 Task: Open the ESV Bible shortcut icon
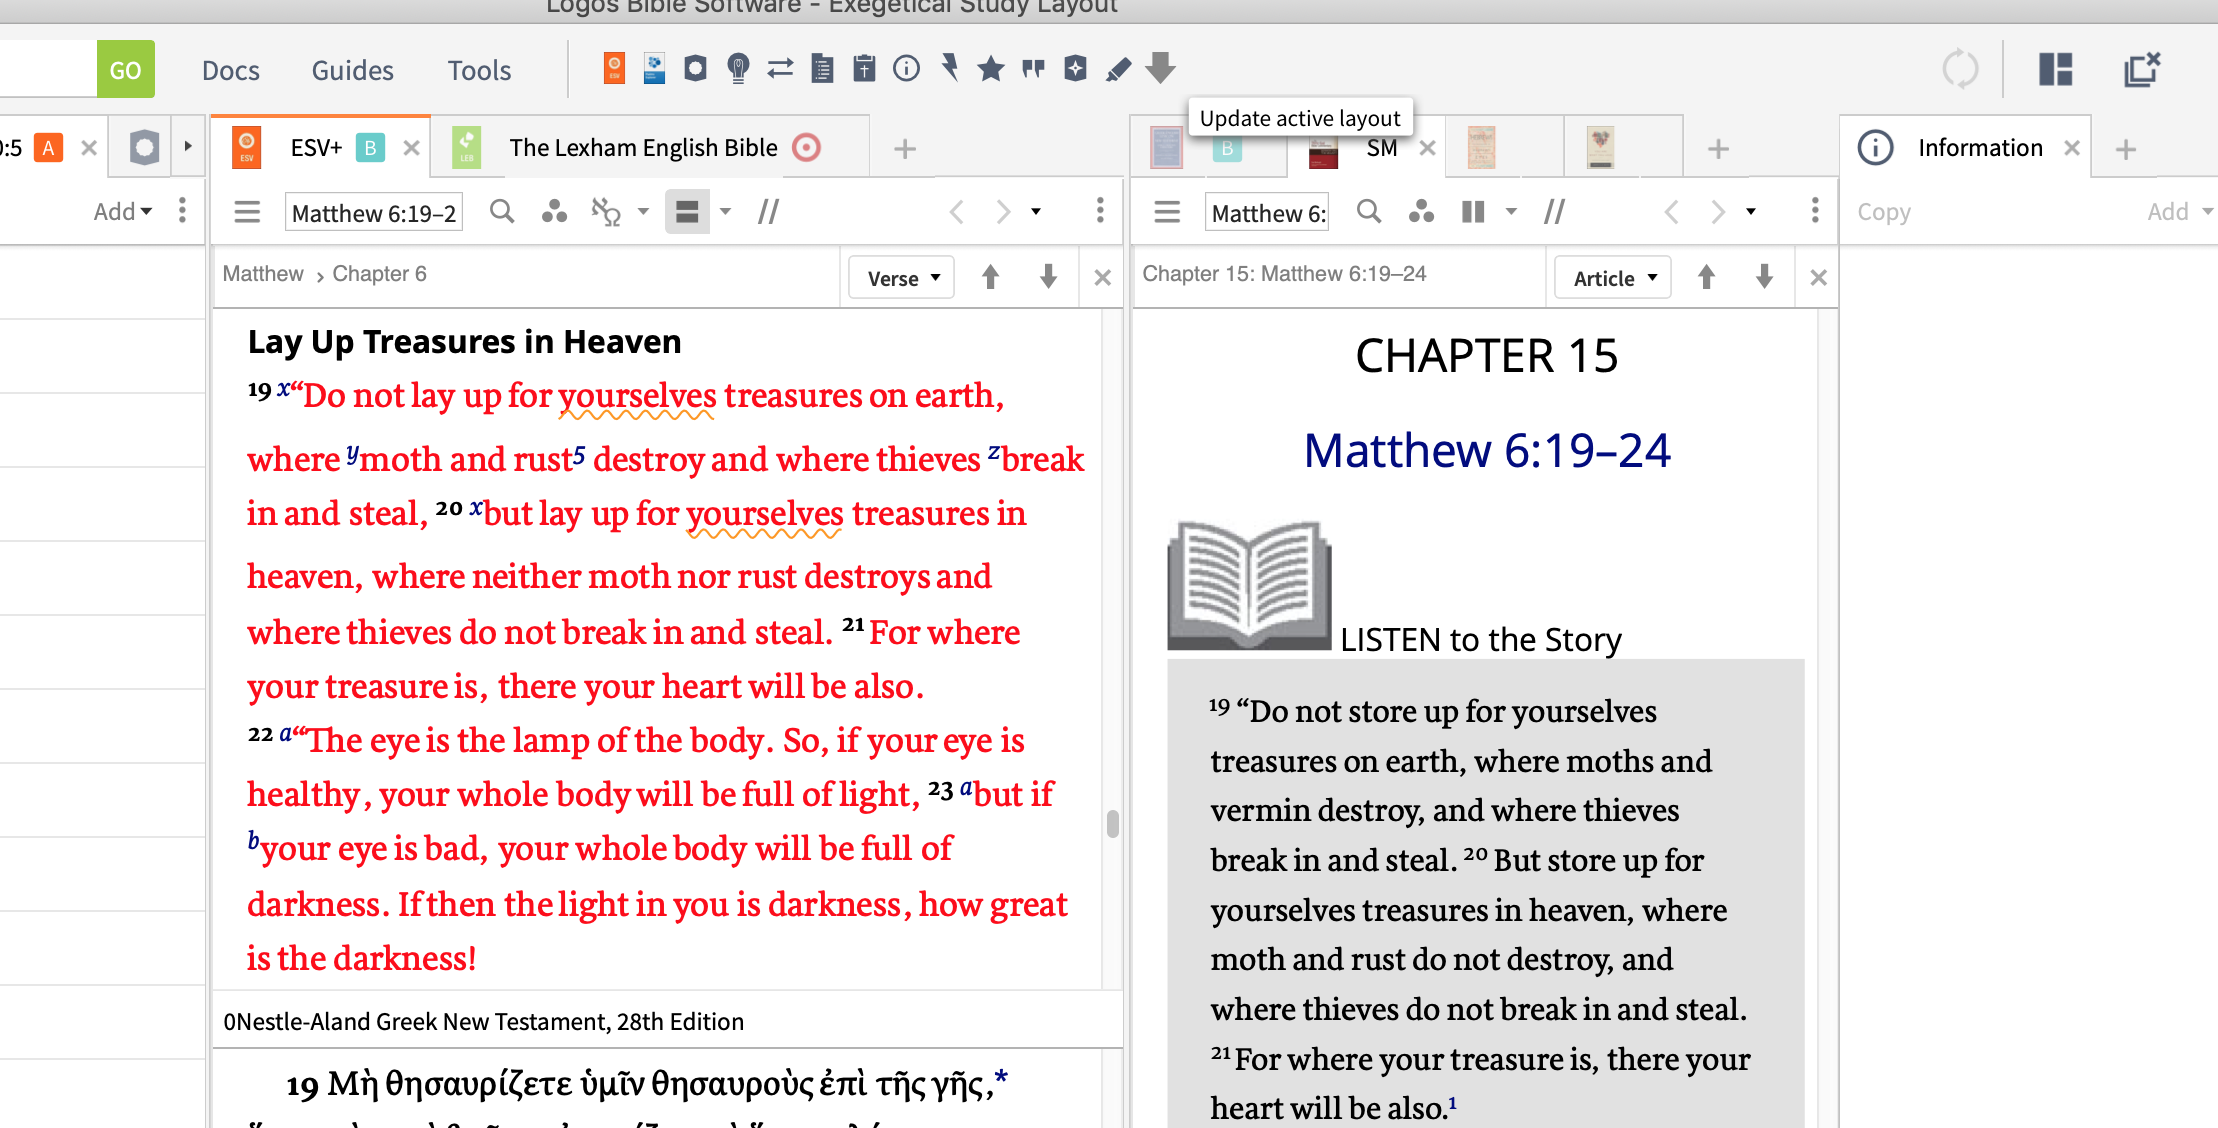pos(614,69)
